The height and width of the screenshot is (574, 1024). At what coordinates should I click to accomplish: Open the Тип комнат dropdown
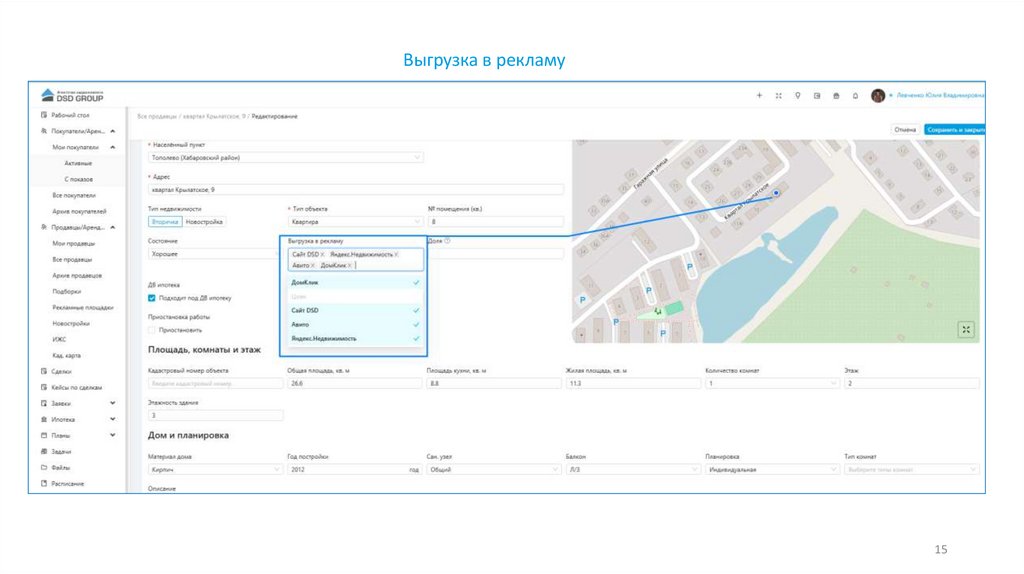[912, 470]
